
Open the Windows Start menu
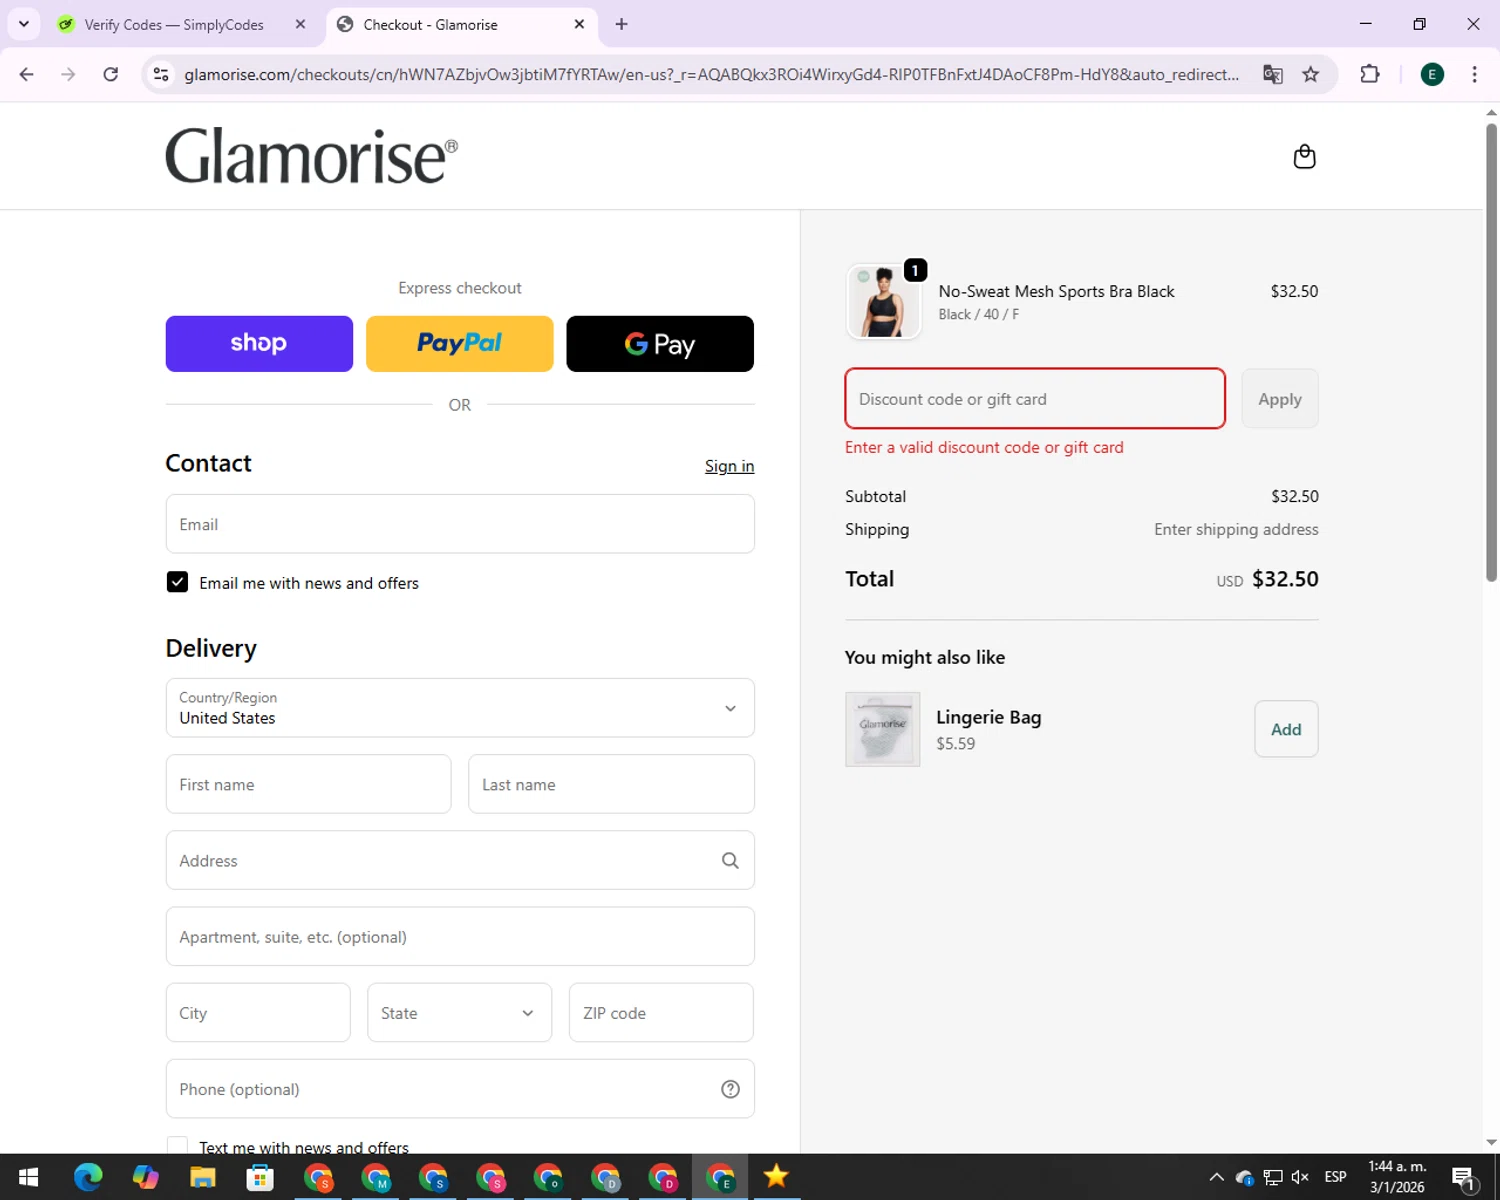[28, 1177]
